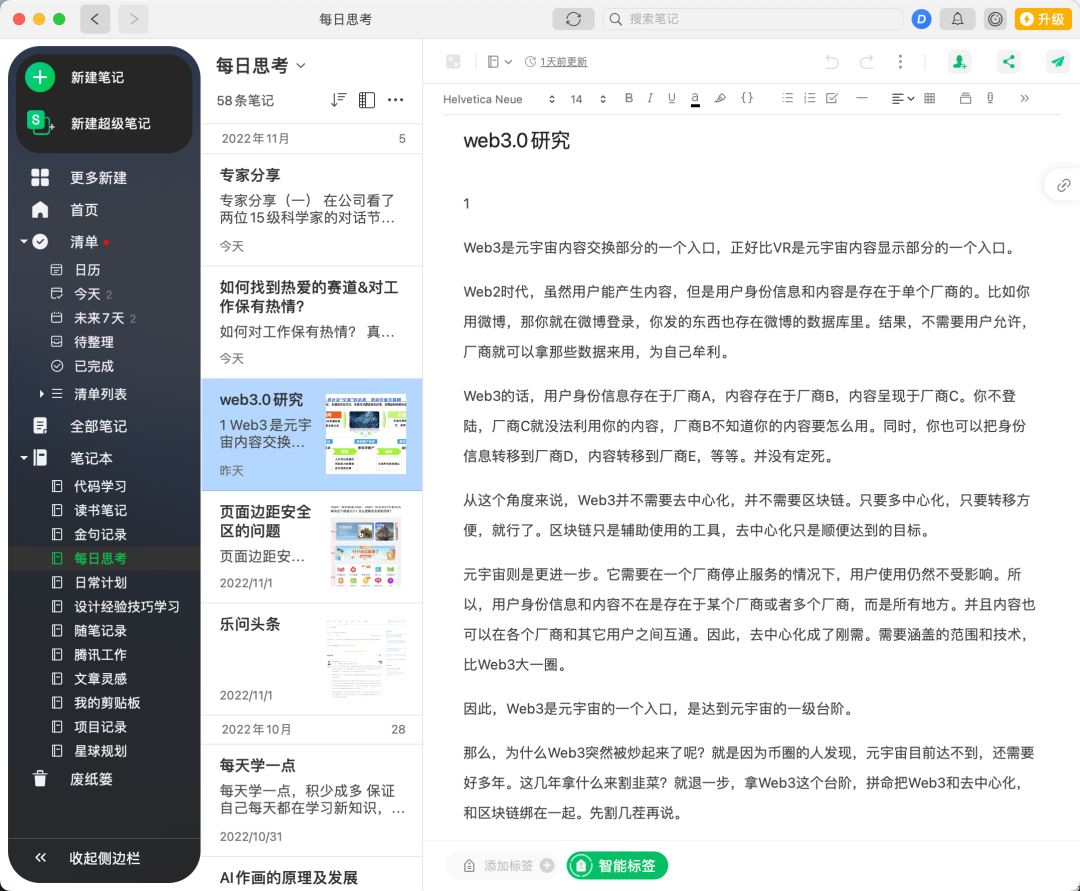Open the text color picker
The width and height of the screenshot is (1080, 891).
(x=695, y=99)
